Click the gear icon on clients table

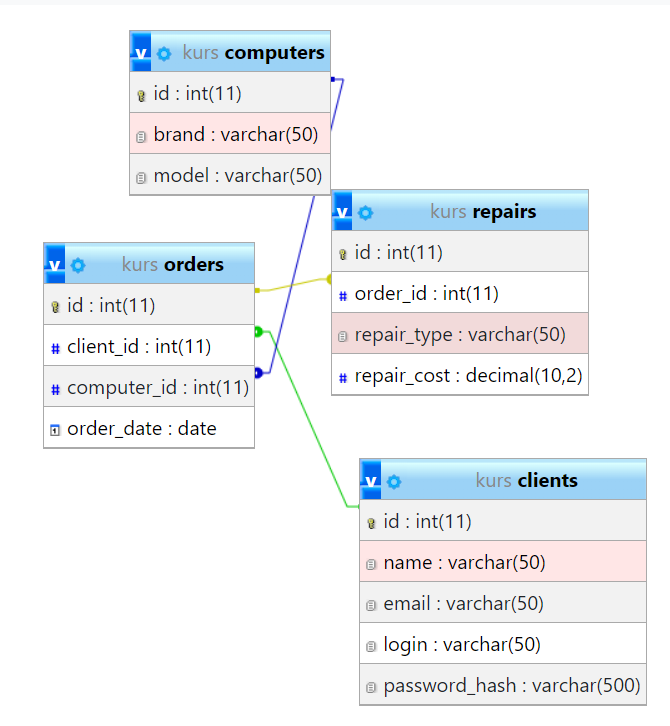[x=394, y=481]
